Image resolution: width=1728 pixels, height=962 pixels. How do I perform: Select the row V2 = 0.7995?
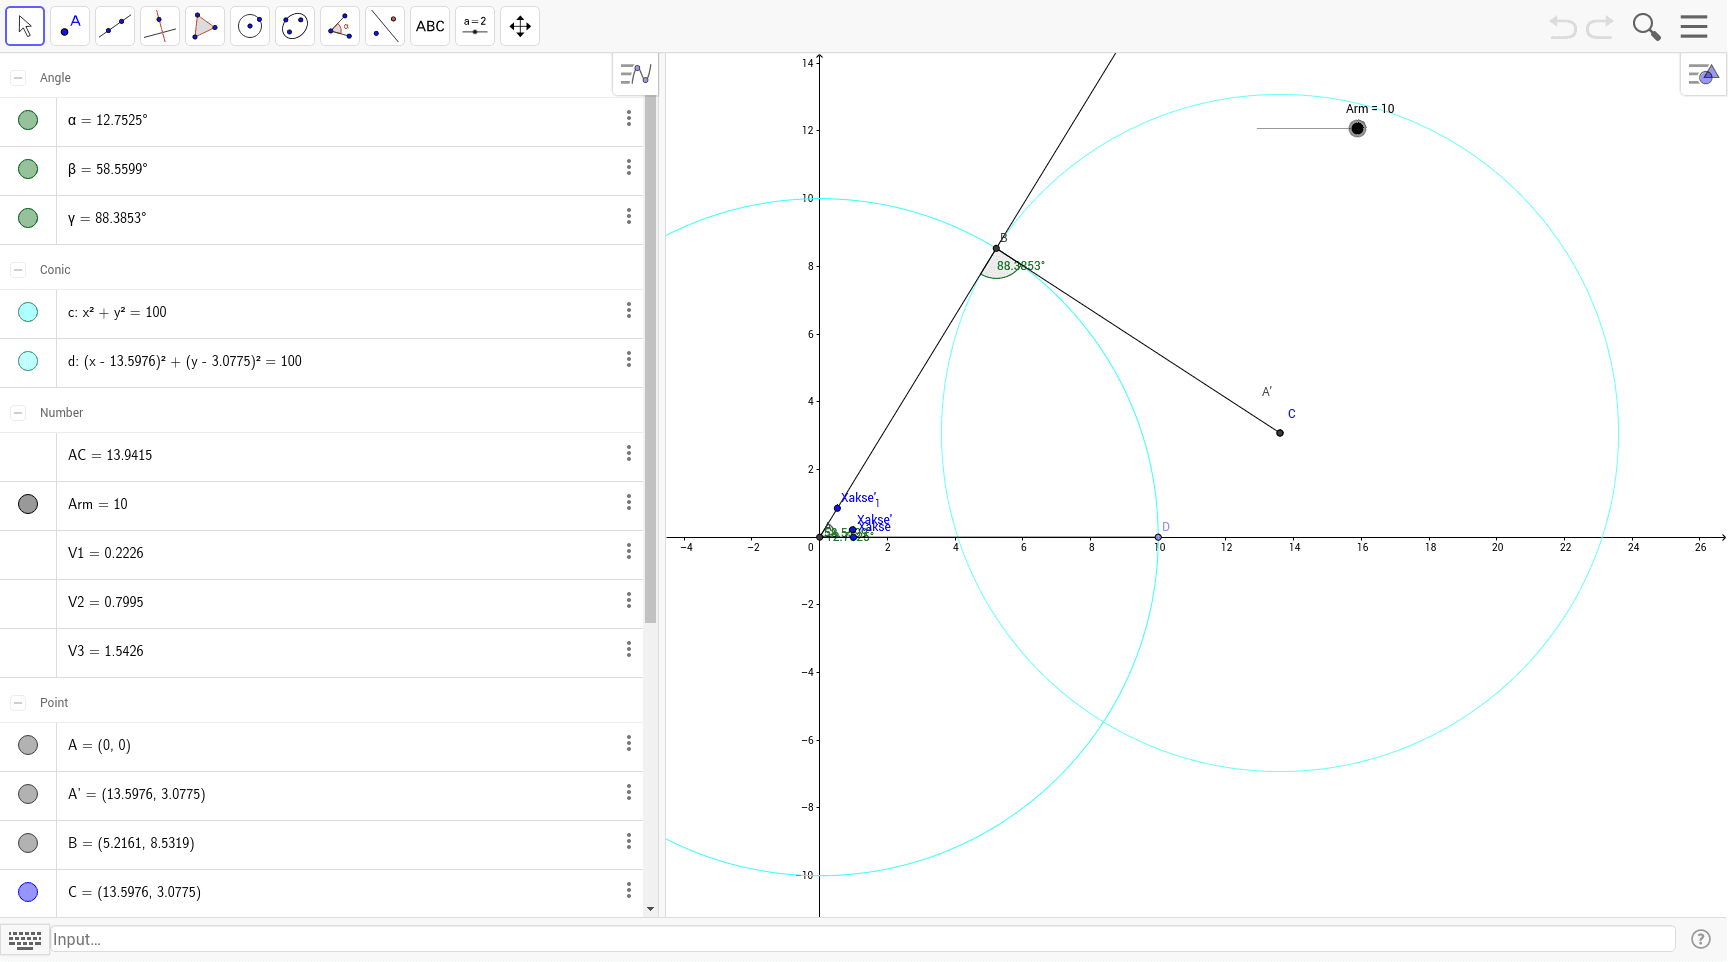(322, 602)
